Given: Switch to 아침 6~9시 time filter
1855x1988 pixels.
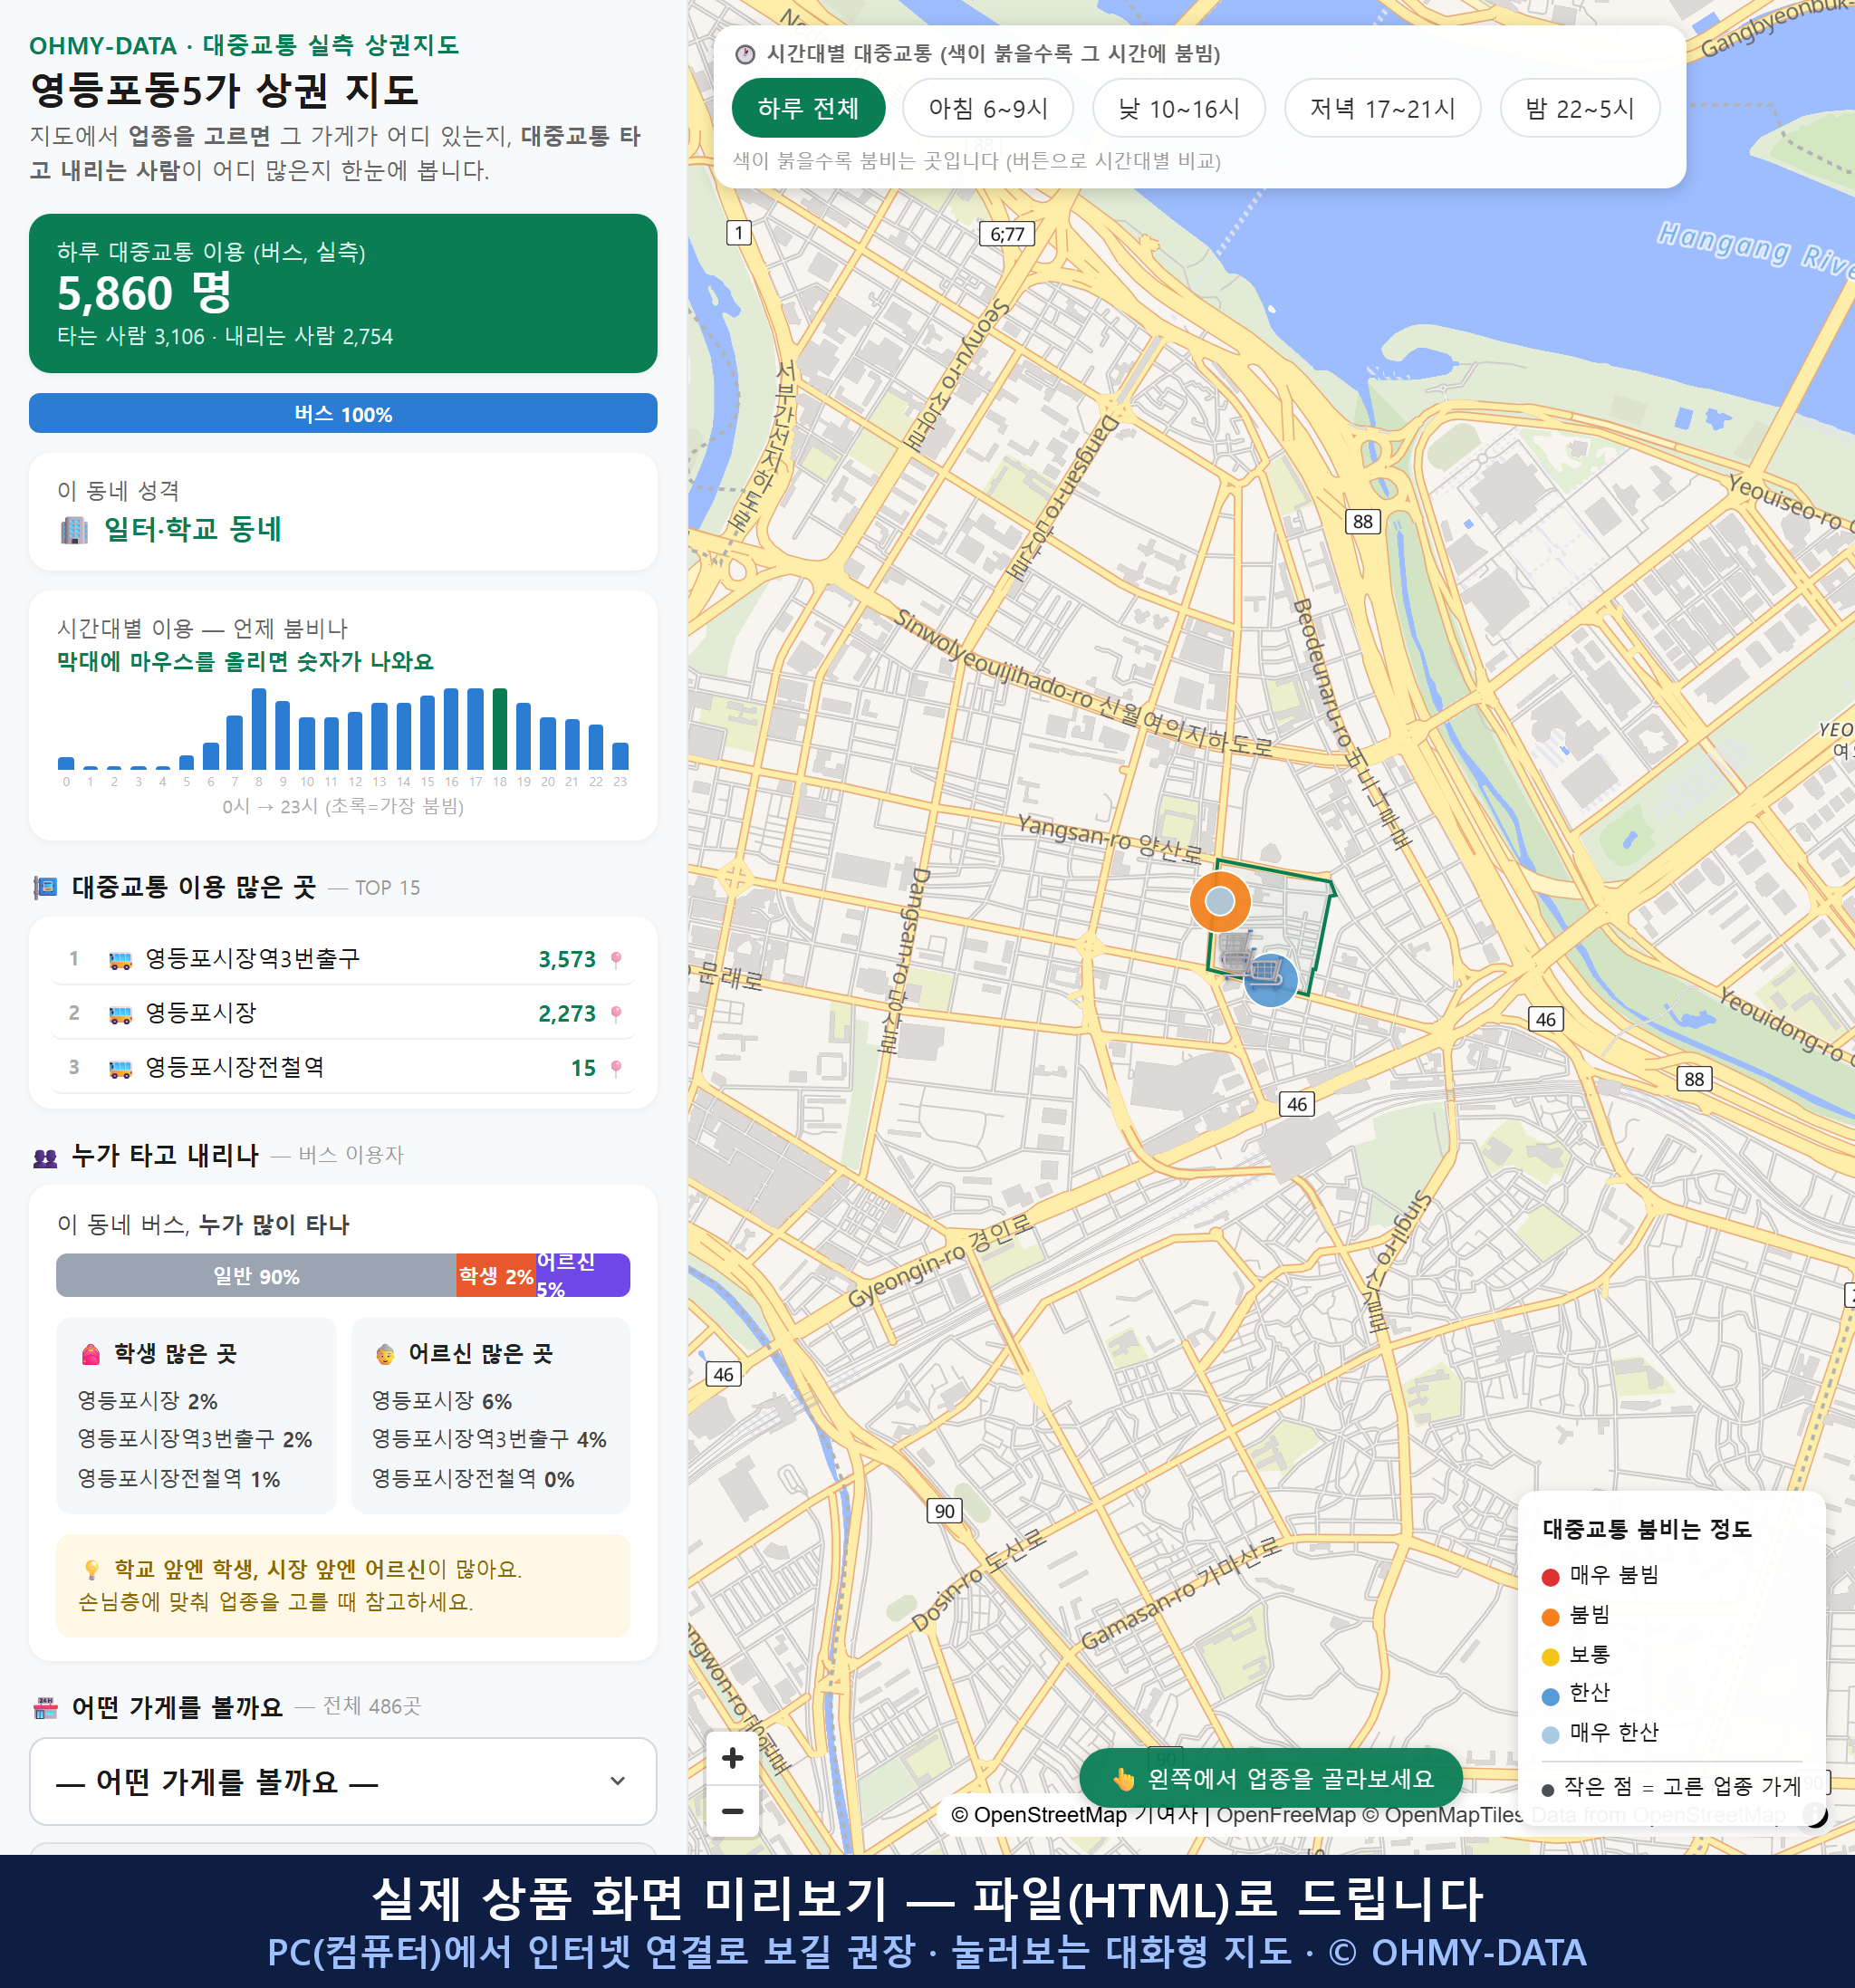Looking at the screenshot, I should pos(988,108).
